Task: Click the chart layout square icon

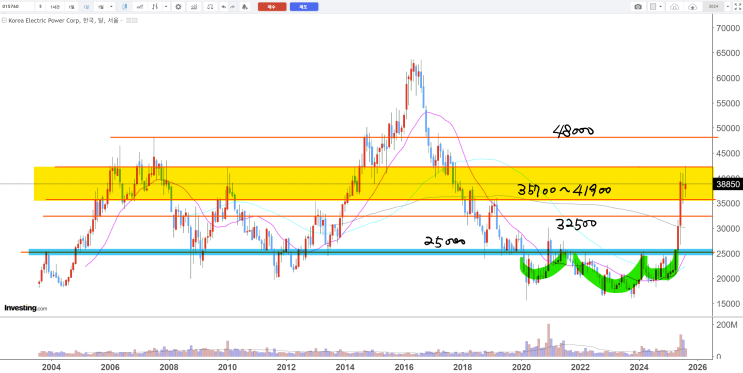Action: 653,7
